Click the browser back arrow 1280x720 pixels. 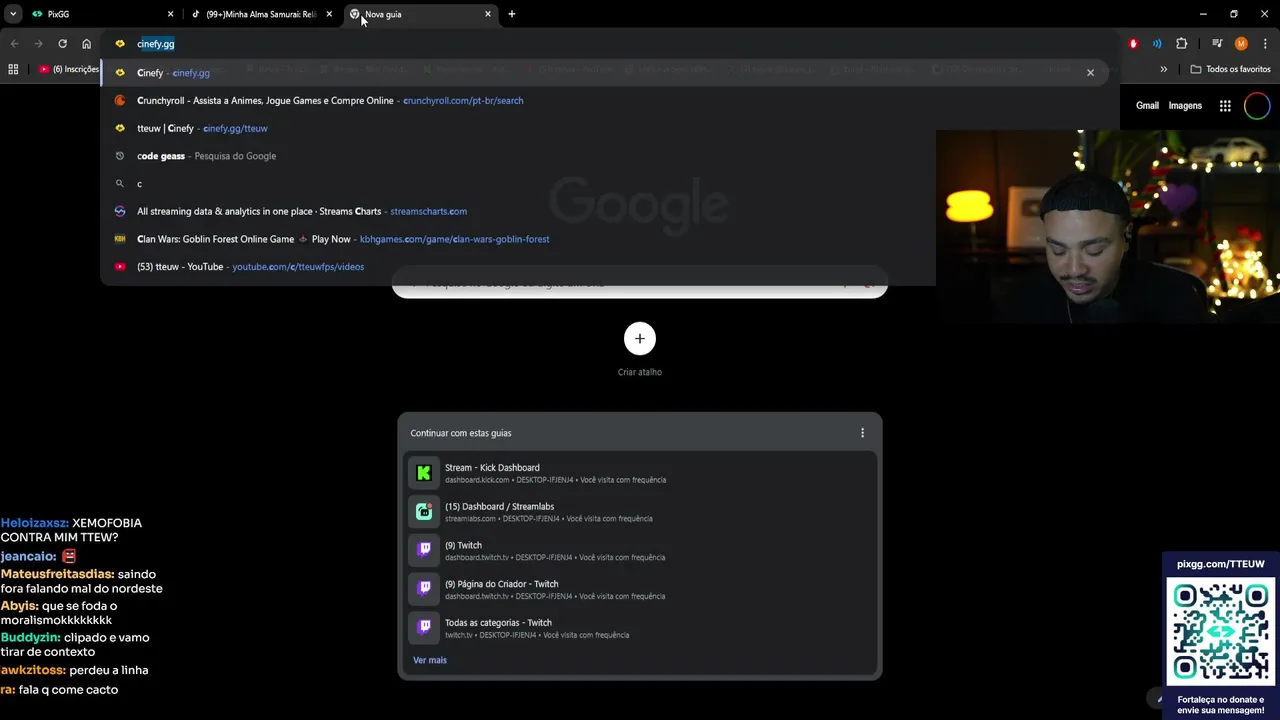pyautogui.click(x=14, y=44)
